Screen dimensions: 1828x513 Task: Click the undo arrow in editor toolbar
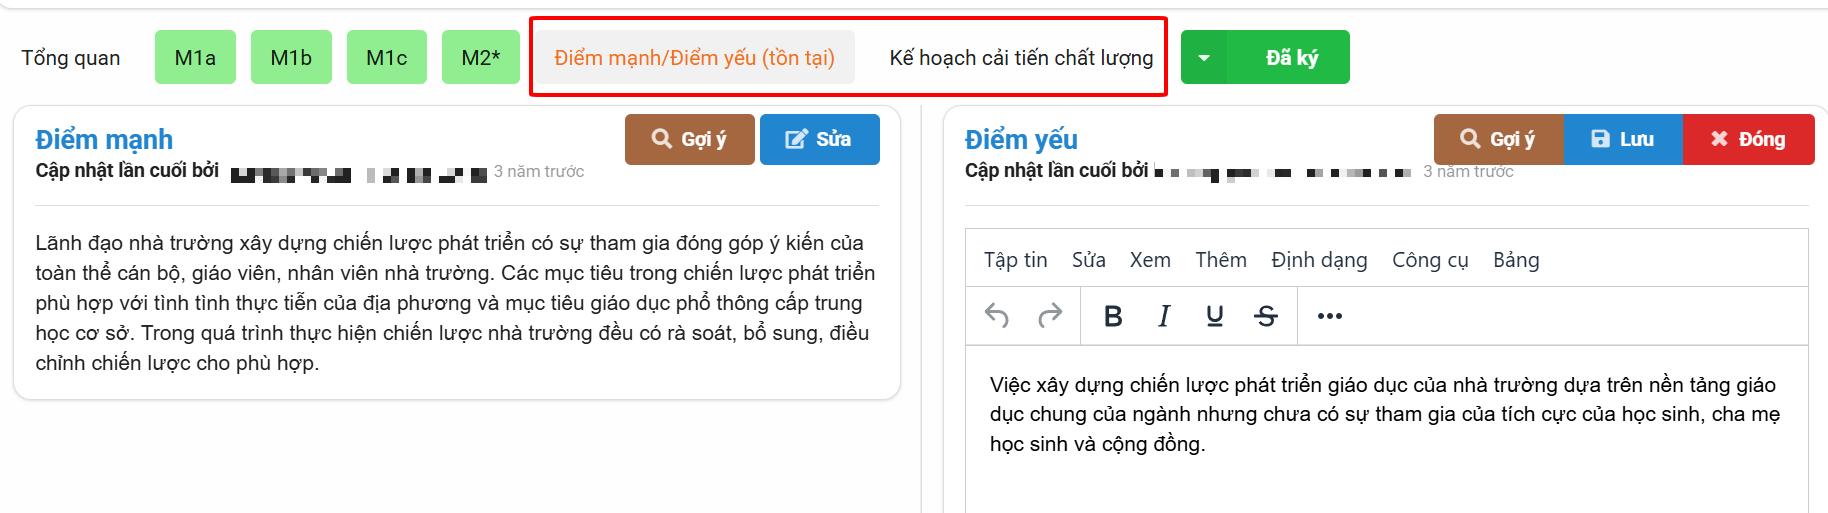[997, 316]
